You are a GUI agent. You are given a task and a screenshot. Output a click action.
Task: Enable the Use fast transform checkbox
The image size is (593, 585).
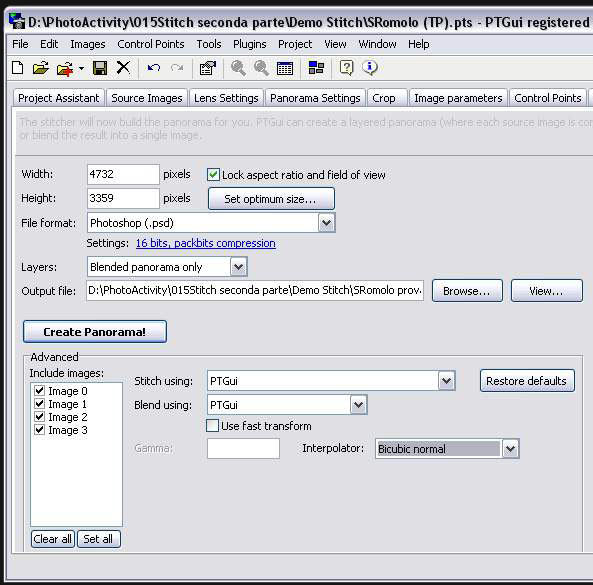tap(212, 425)
